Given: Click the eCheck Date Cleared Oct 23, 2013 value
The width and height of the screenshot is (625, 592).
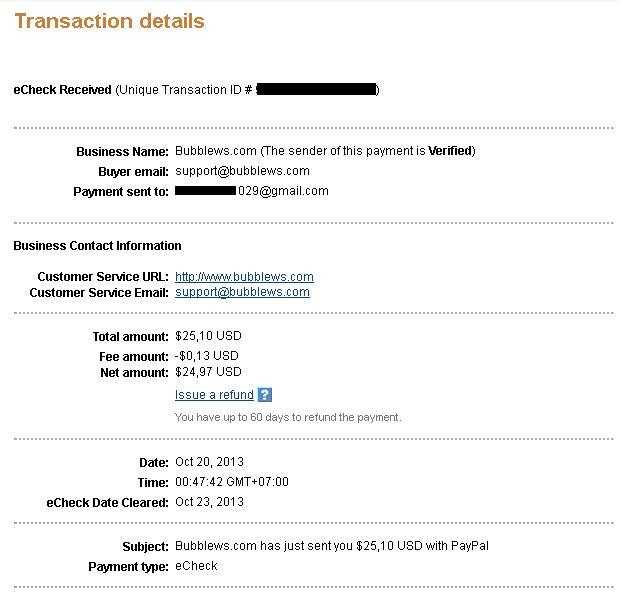Looking at the screenshot, I should coord(209,502).
